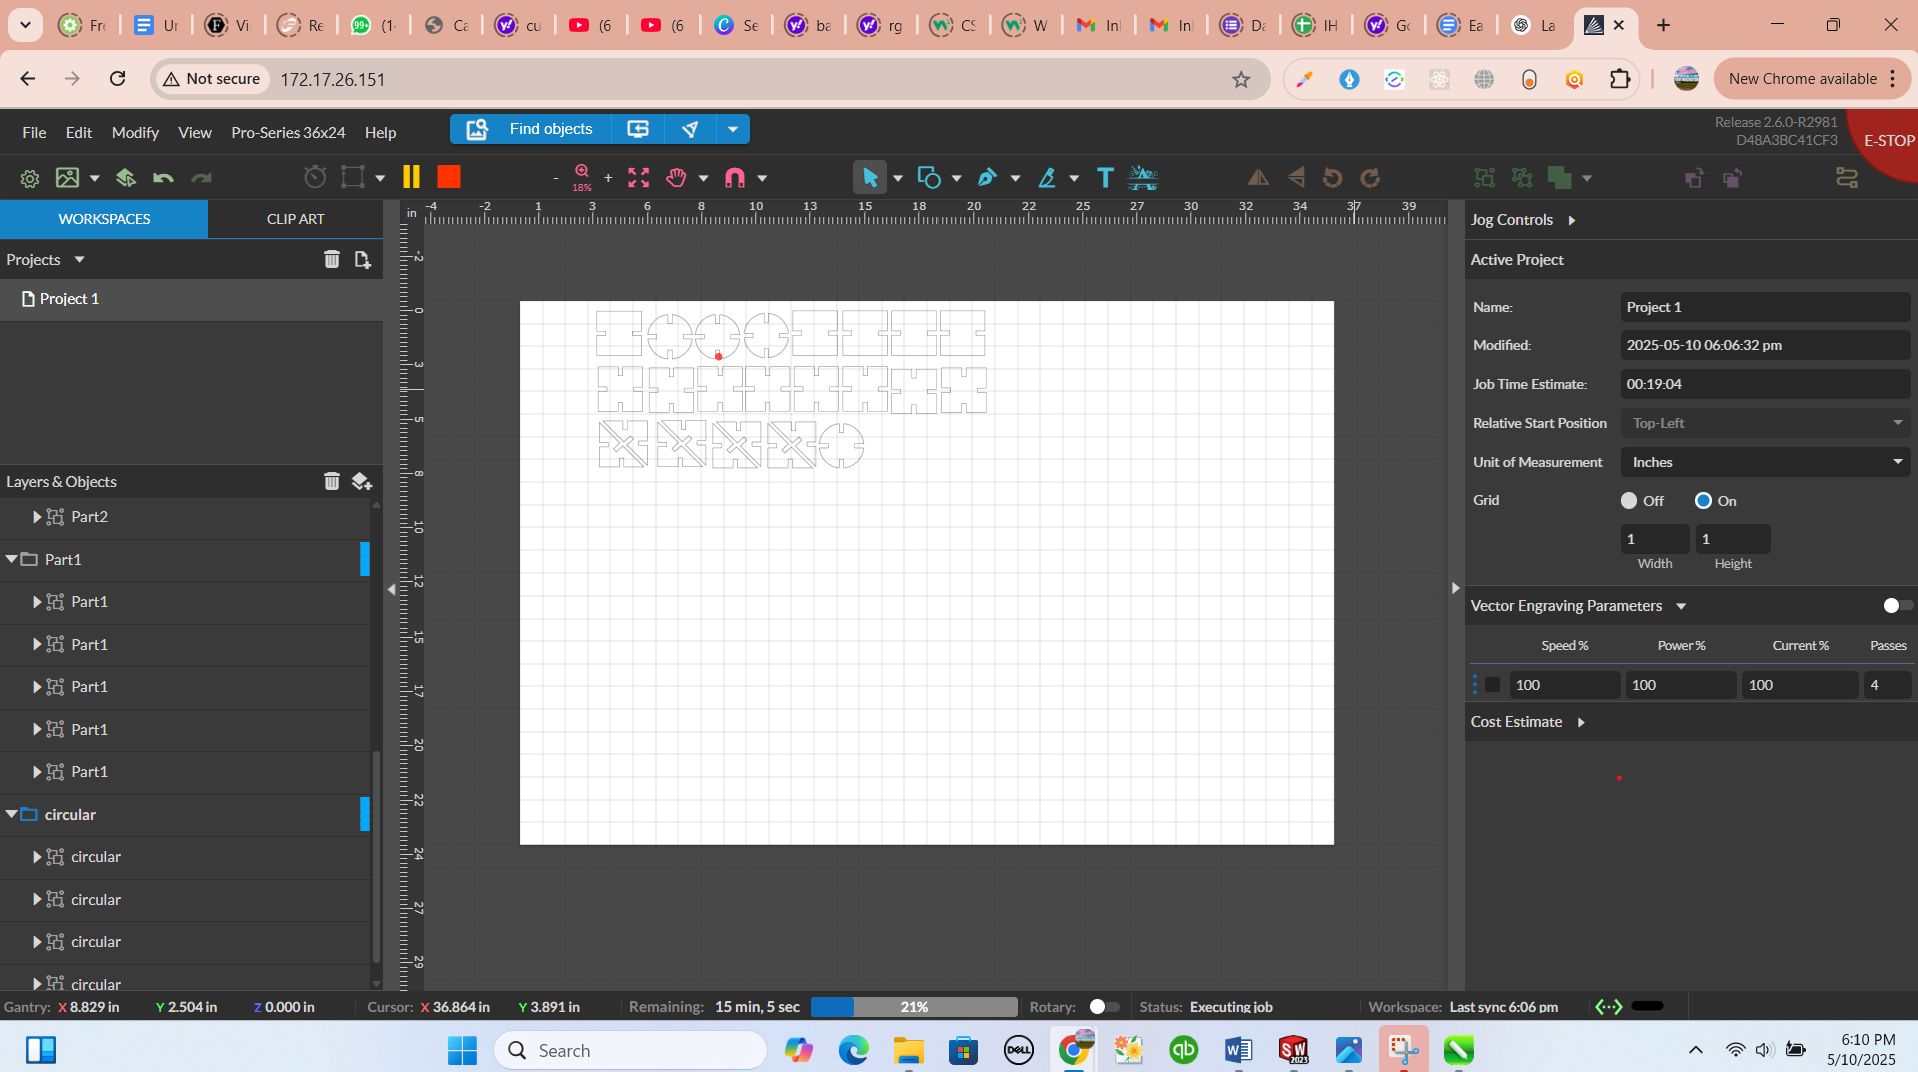The height and width of the screenshot is (1072, 1918).
Task: Click the paper plane send icon
Action: tap(690, 129)
